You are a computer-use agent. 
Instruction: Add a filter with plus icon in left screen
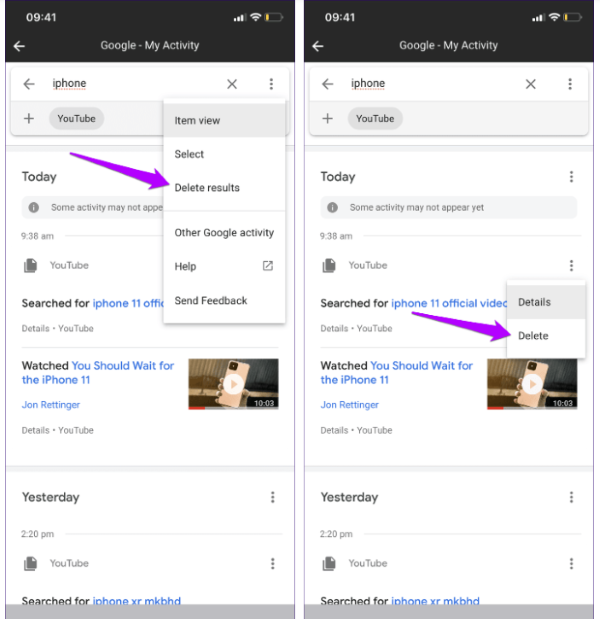[x=29, y=118]
